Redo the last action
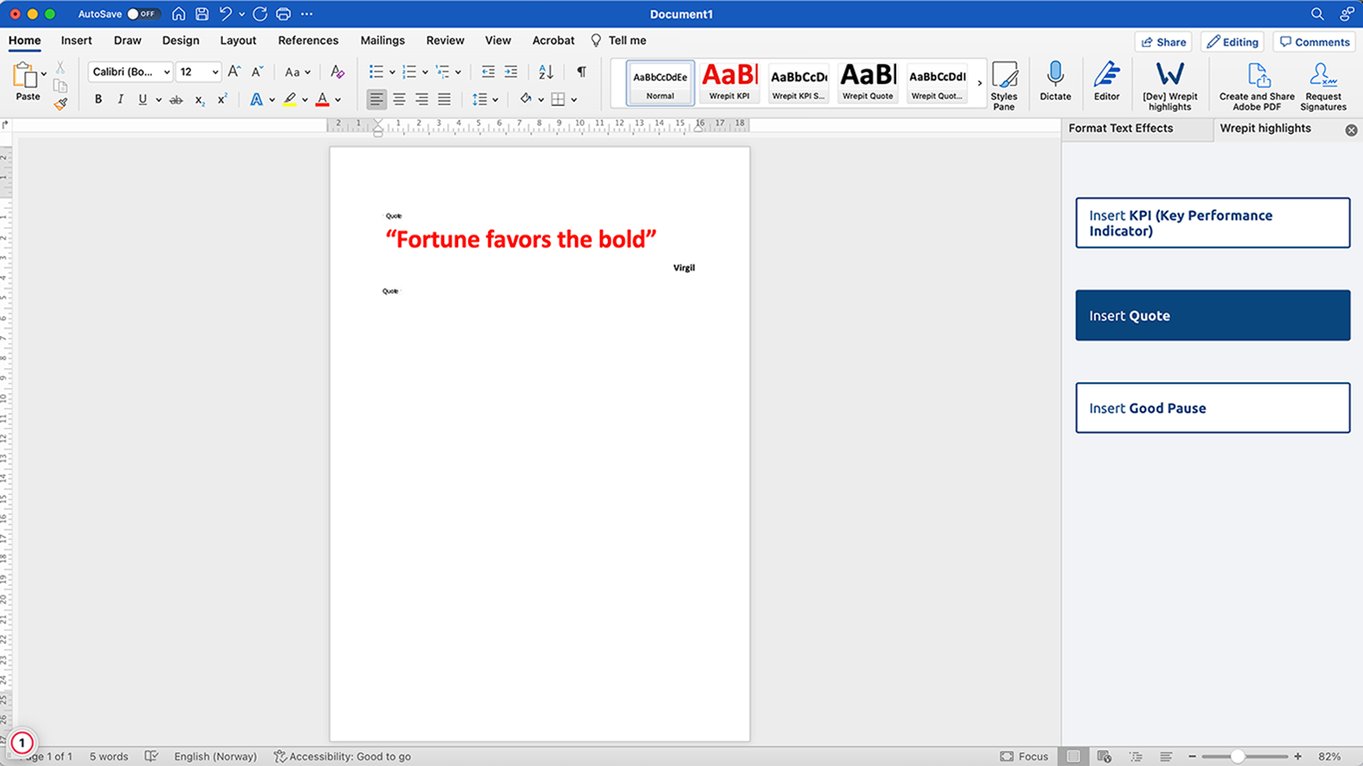Image resolution: width=1363 pixels, height=766 pixels. 260,14
